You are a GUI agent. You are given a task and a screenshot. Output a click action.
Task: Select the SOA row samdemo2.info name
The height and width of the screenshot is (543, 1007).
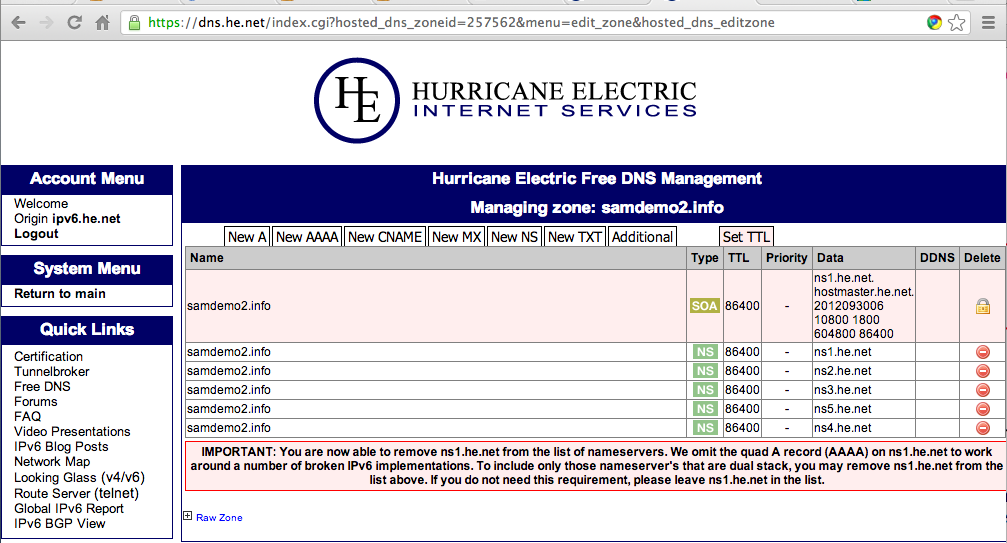(229, 306)
